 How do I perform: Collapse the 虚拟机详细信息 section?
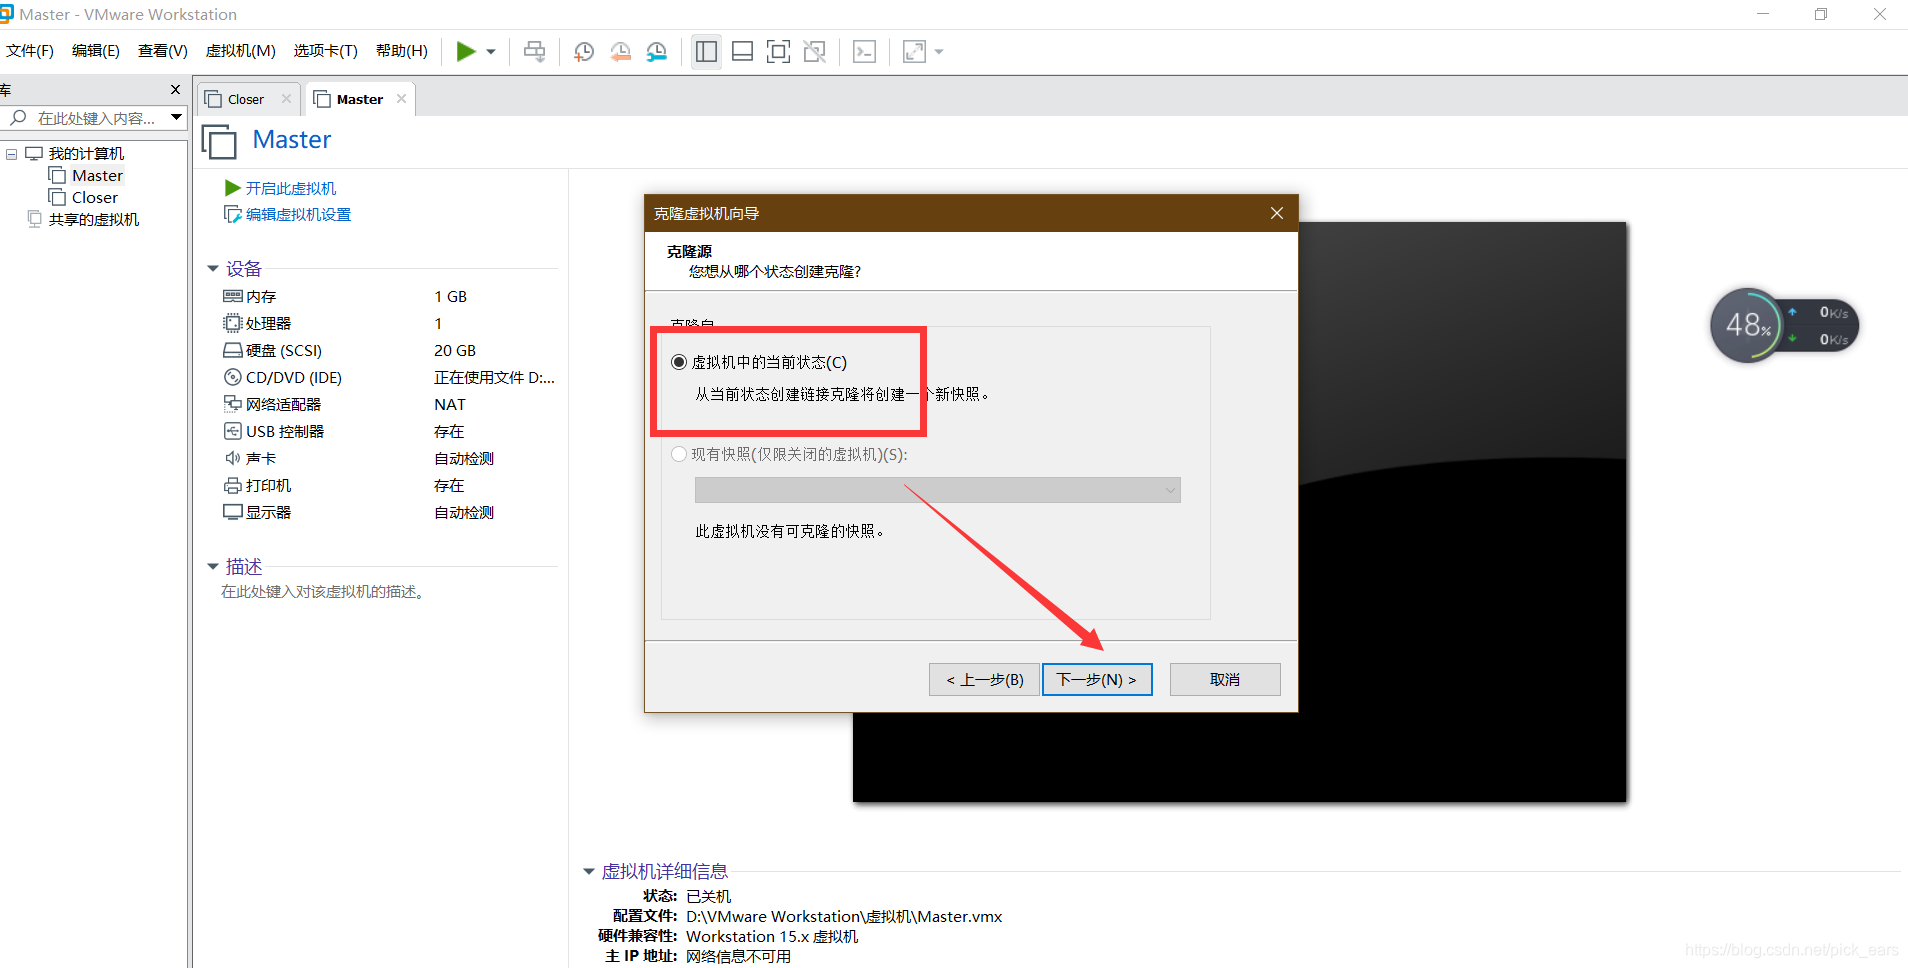pos(589,872)
